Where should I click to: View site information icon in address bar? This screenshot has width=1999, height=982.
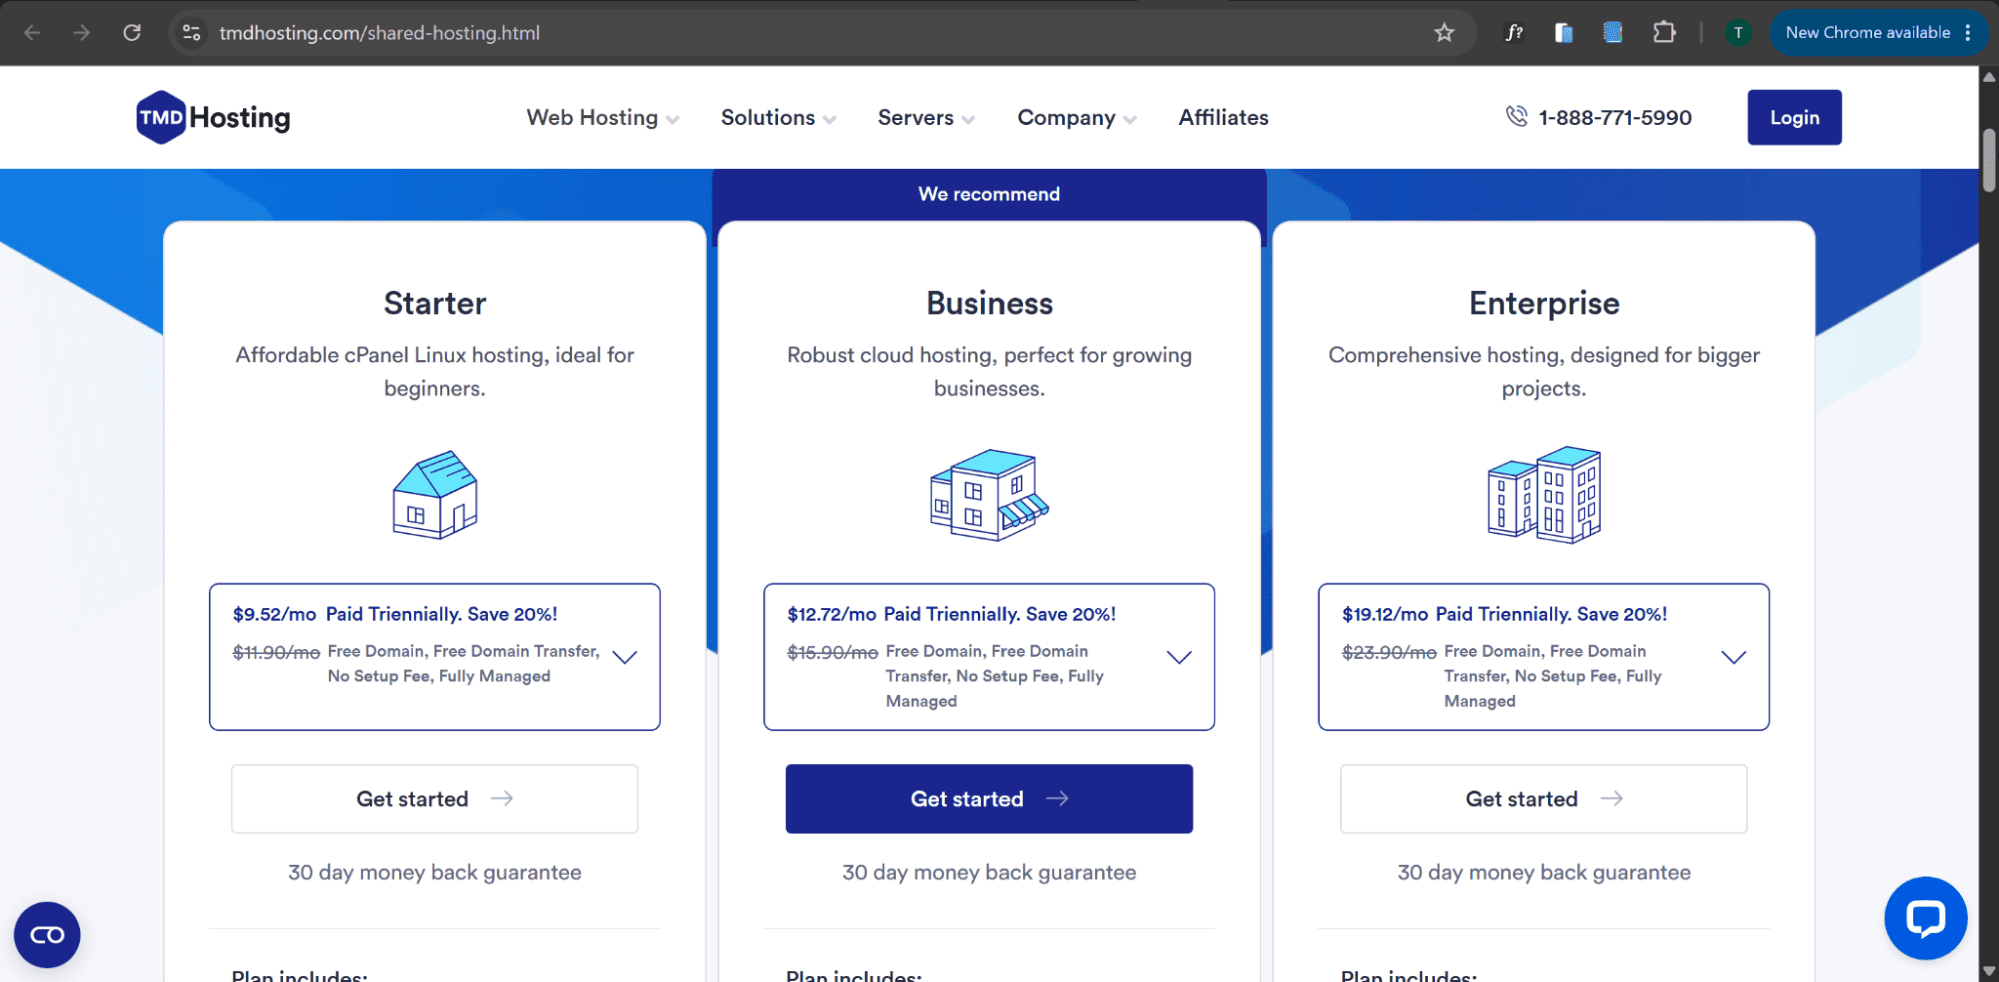[191, 33]
